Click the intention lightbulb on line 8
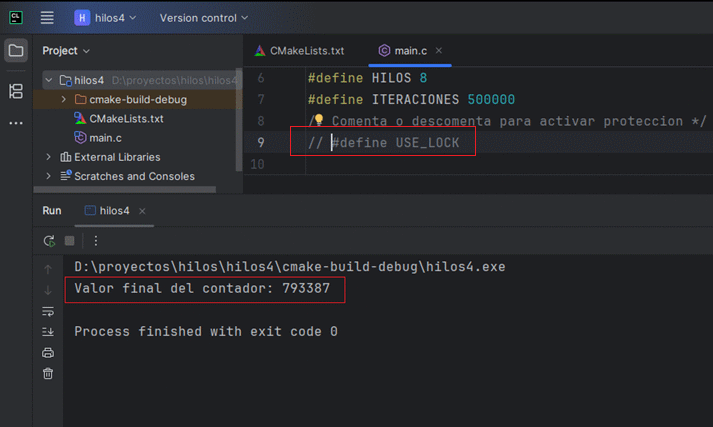713x427 pixels. pyautogui.click(x=316, y=121)
